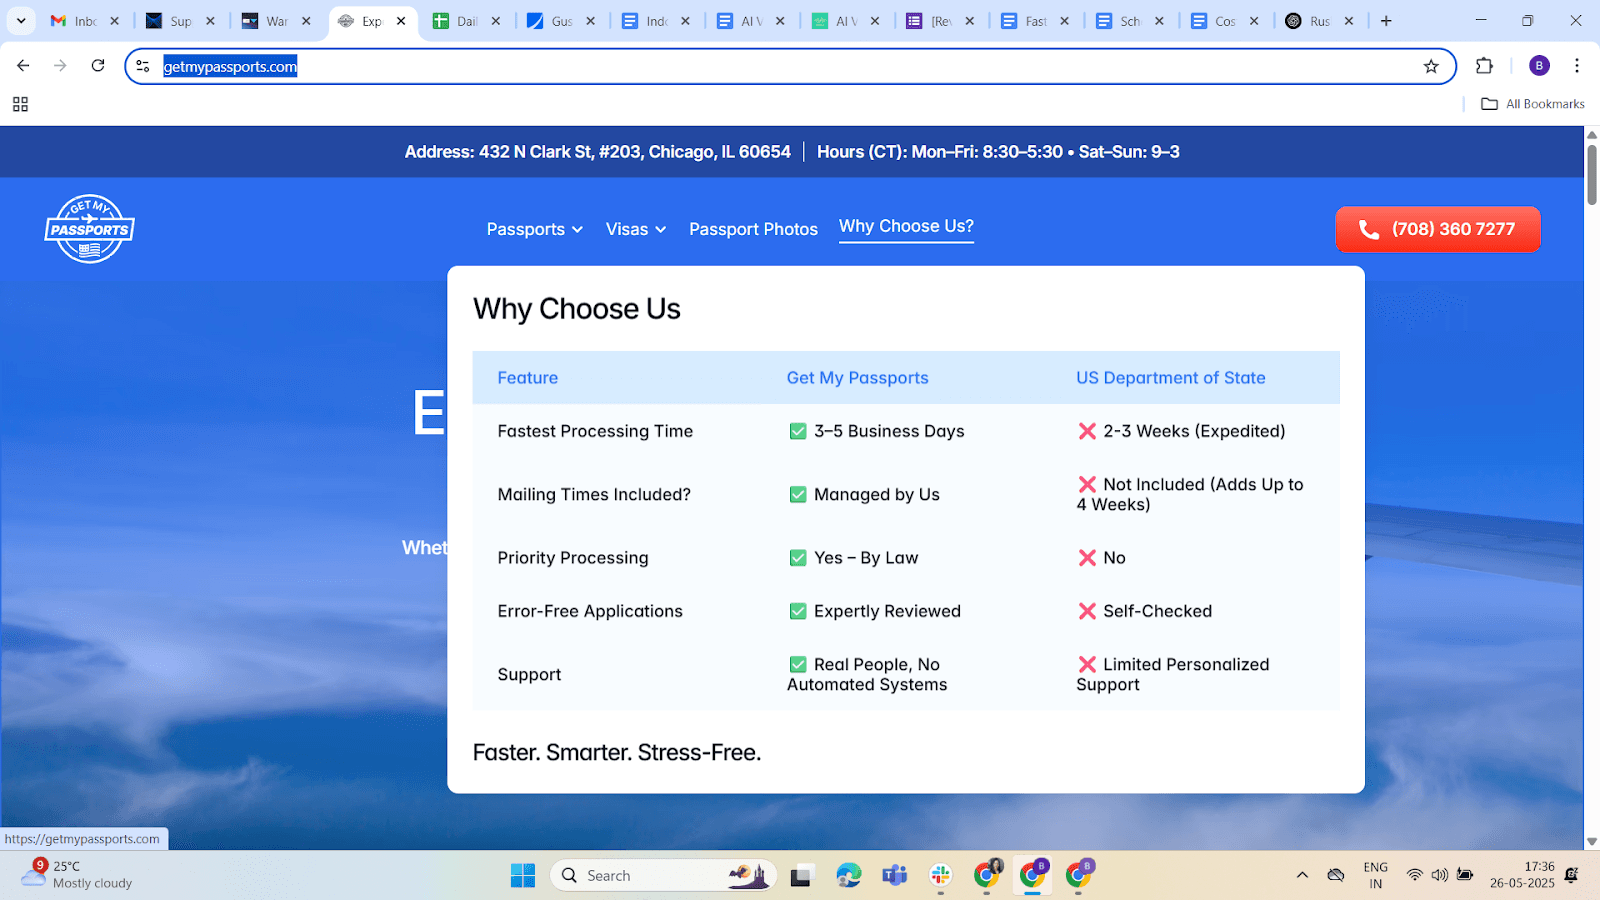Open the Windows Start menu
The height and width of the screenshot is (900, 1600).
[x=523, y=876]
